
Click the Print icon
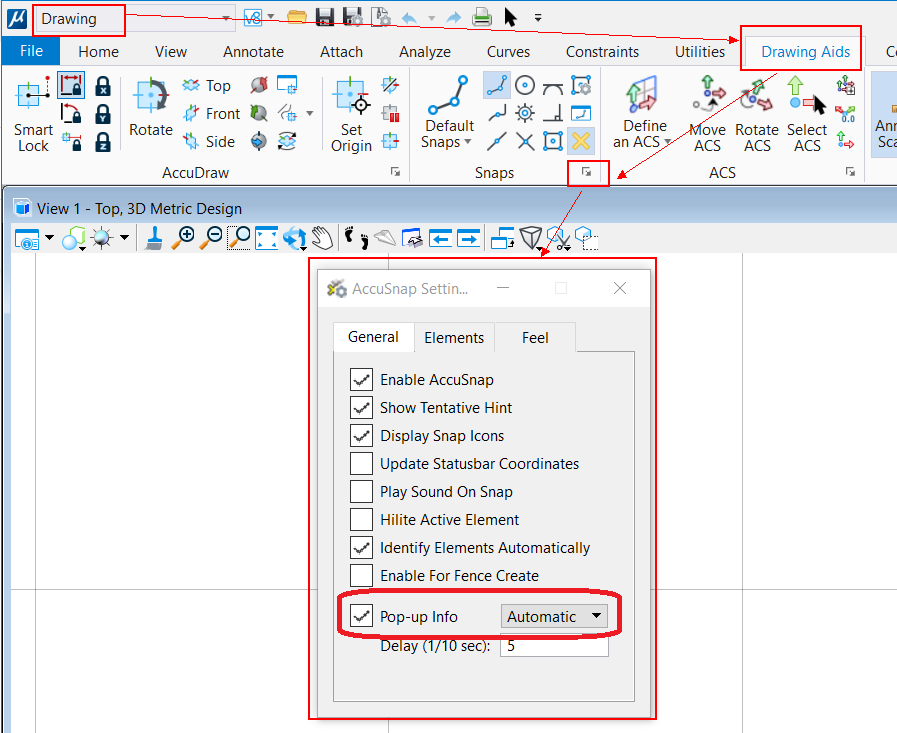[482, 18]
